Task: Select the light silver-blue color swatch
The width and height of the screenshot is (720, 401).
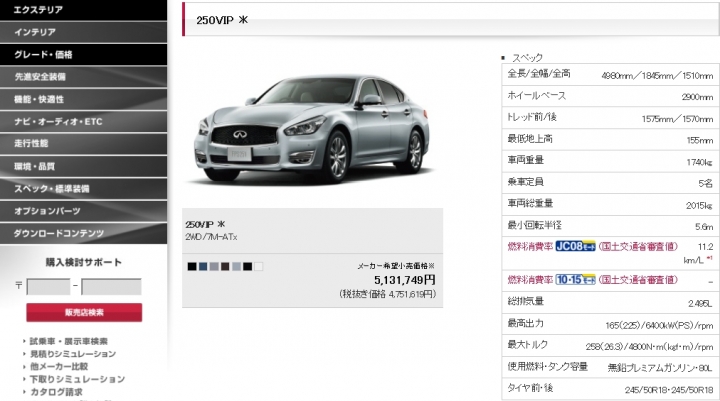Action: 236,266
